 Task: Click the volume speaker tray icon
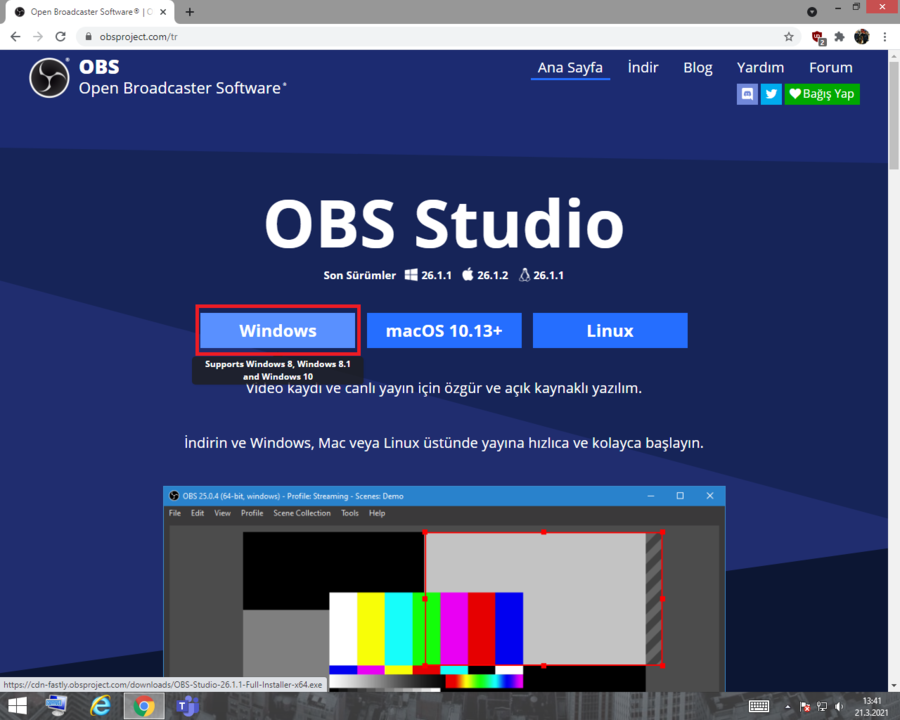coord(839,707)
